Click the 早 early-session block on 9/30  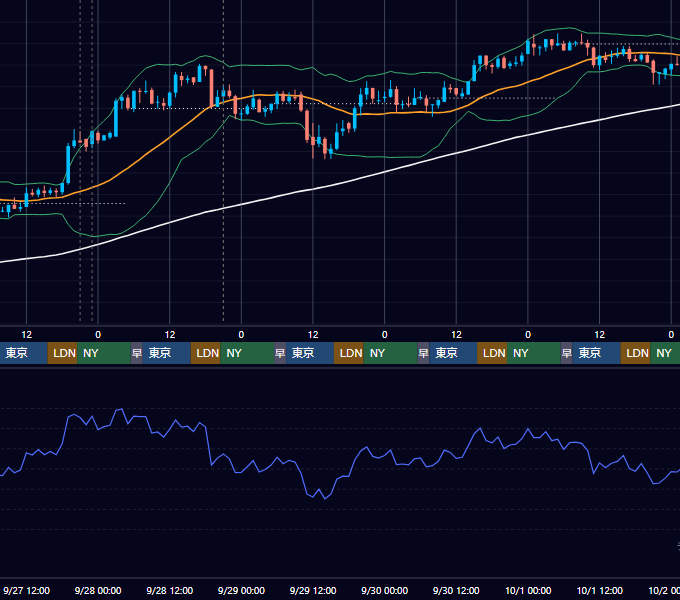[423, 353]
